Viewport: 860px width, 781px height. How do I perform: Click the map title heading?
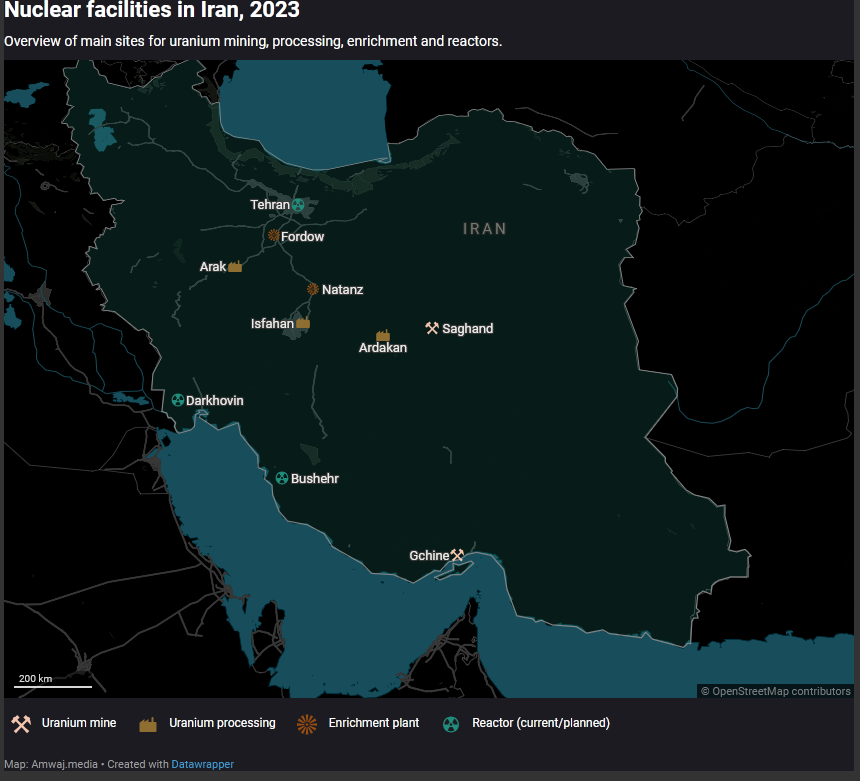click(x=152, y=12)
